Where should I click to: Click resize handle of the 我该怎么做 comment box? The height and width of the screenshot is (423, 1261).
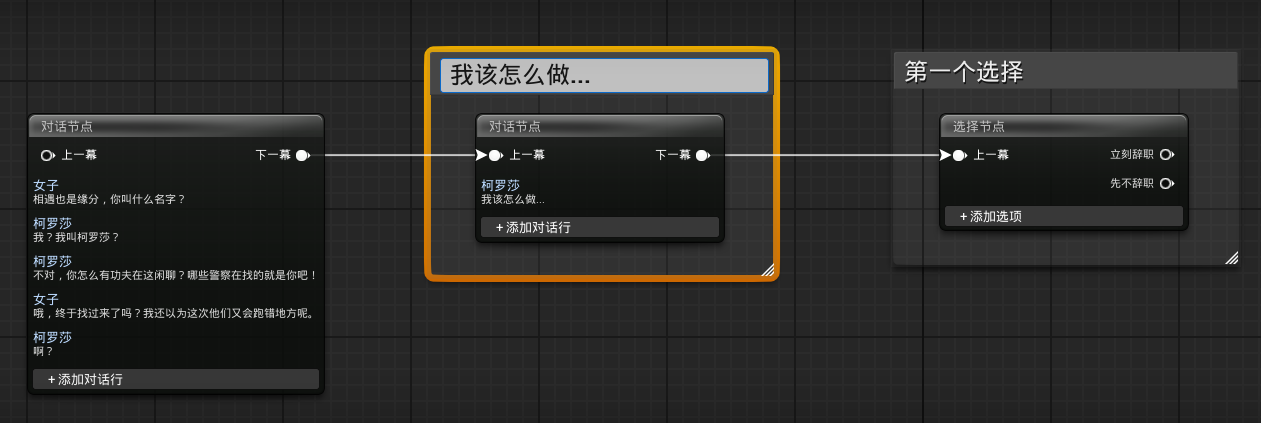(x=767, y=269)
